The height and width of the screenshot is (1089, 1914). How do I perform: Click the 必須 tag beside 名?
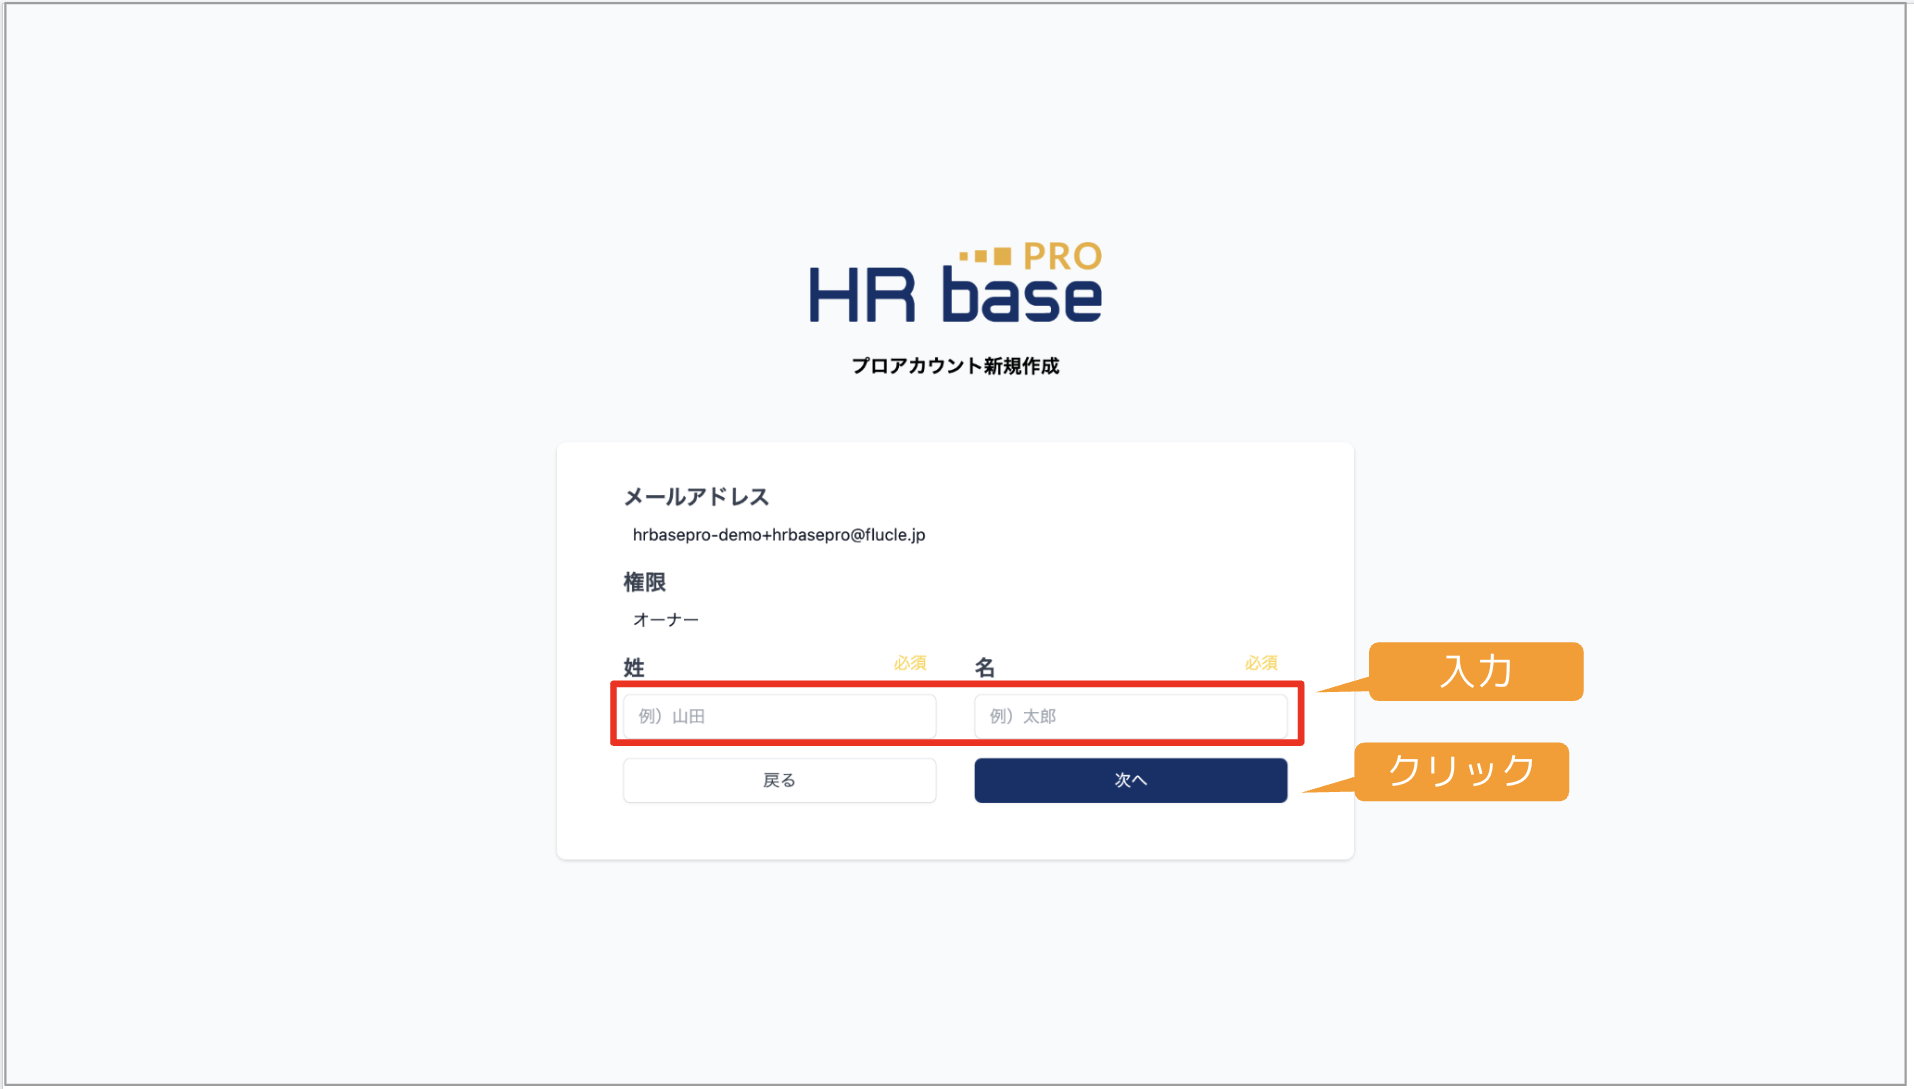[1261, 663]
